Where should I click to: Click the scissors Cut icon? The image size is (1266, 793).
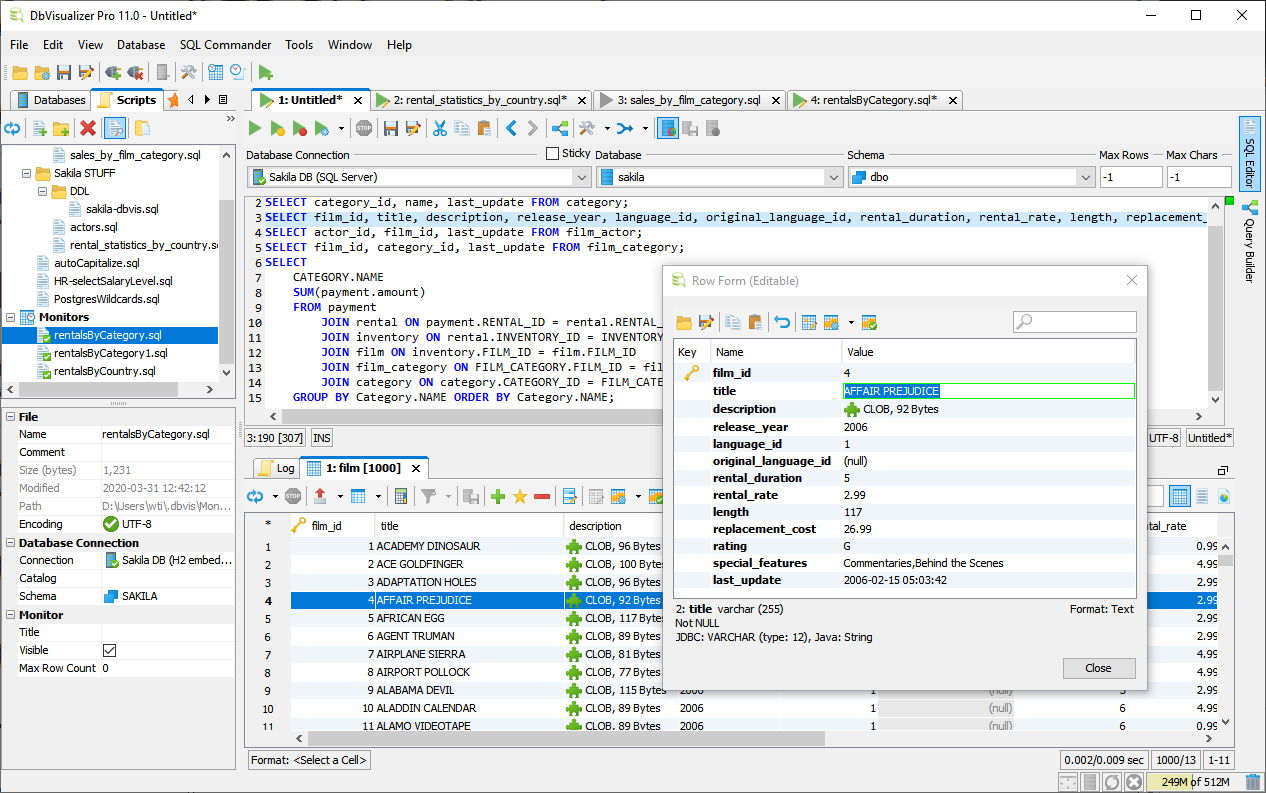point(439,128)
